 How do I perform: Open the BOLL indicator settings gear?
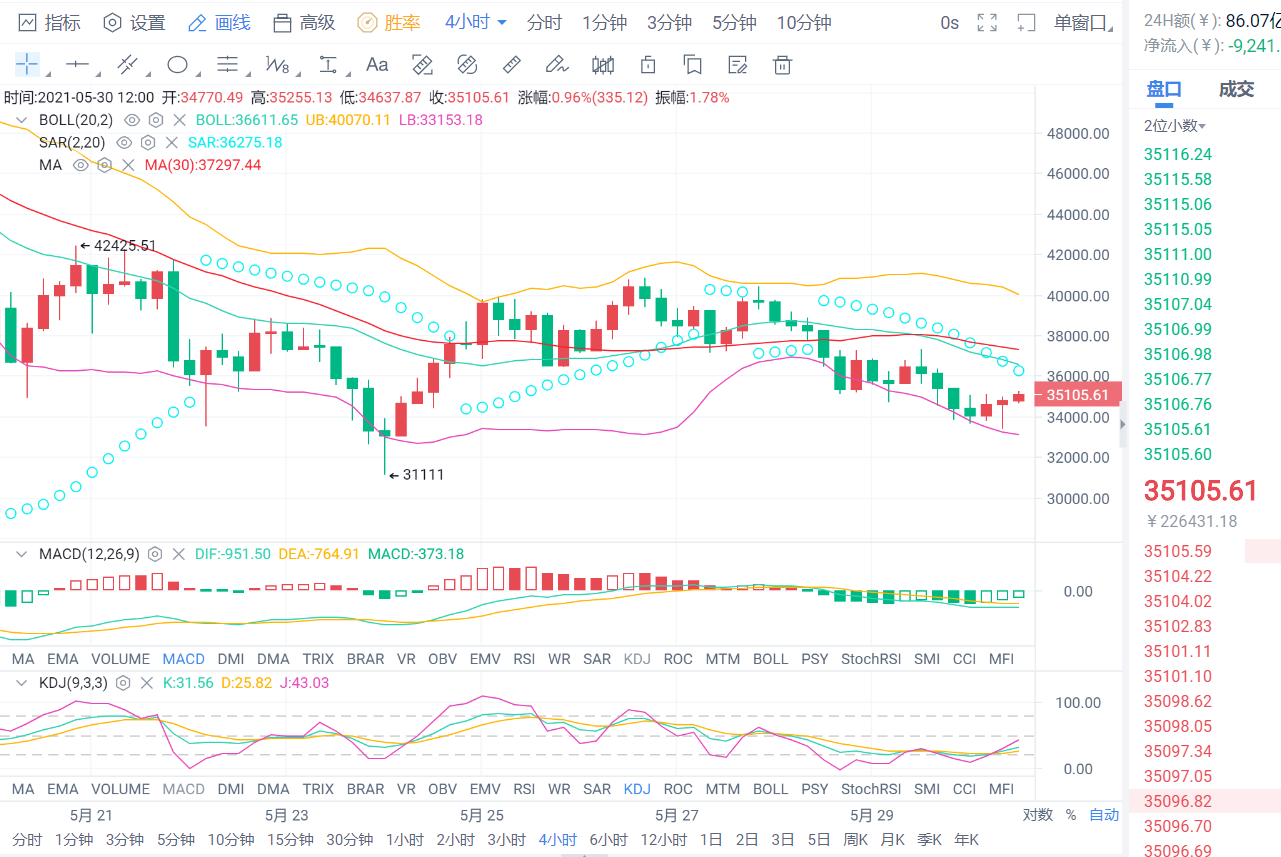point(155,119)
